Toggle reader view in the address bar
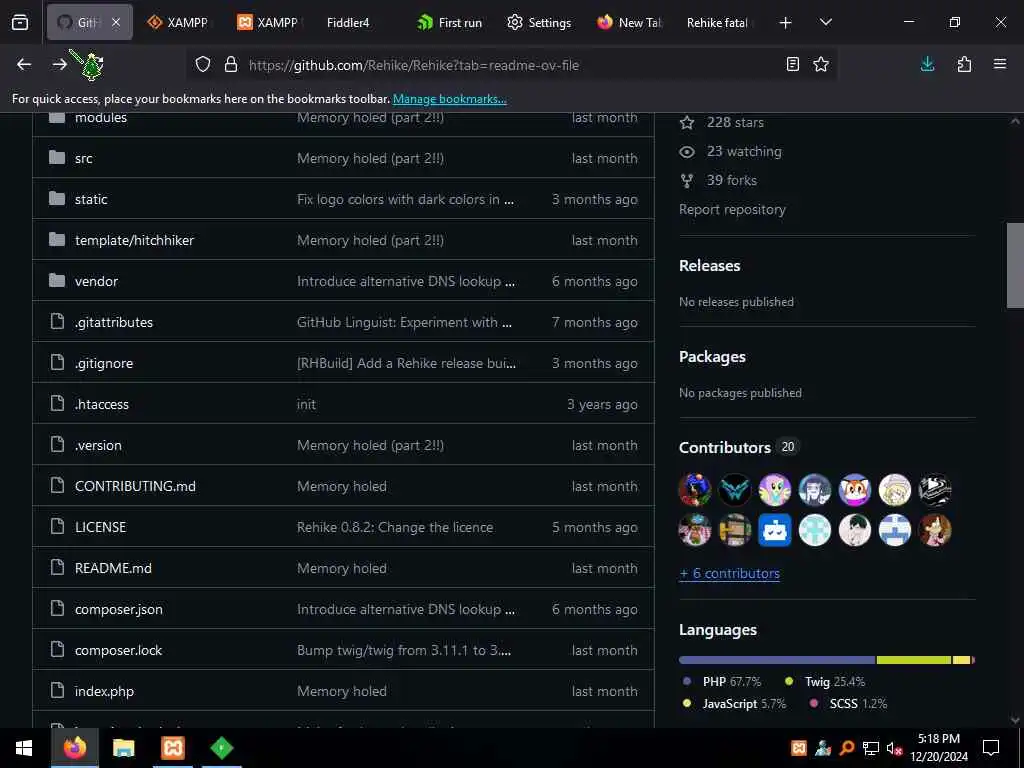Screen dimensions: 1024x768 792,64
